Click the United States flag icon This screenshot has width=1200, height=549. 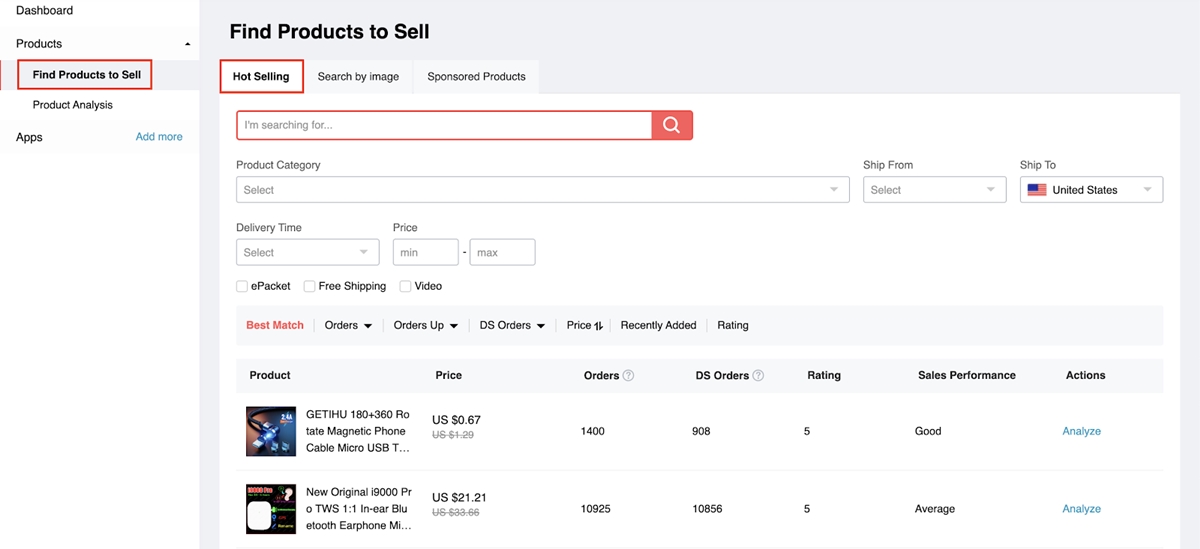[1037, 190]
